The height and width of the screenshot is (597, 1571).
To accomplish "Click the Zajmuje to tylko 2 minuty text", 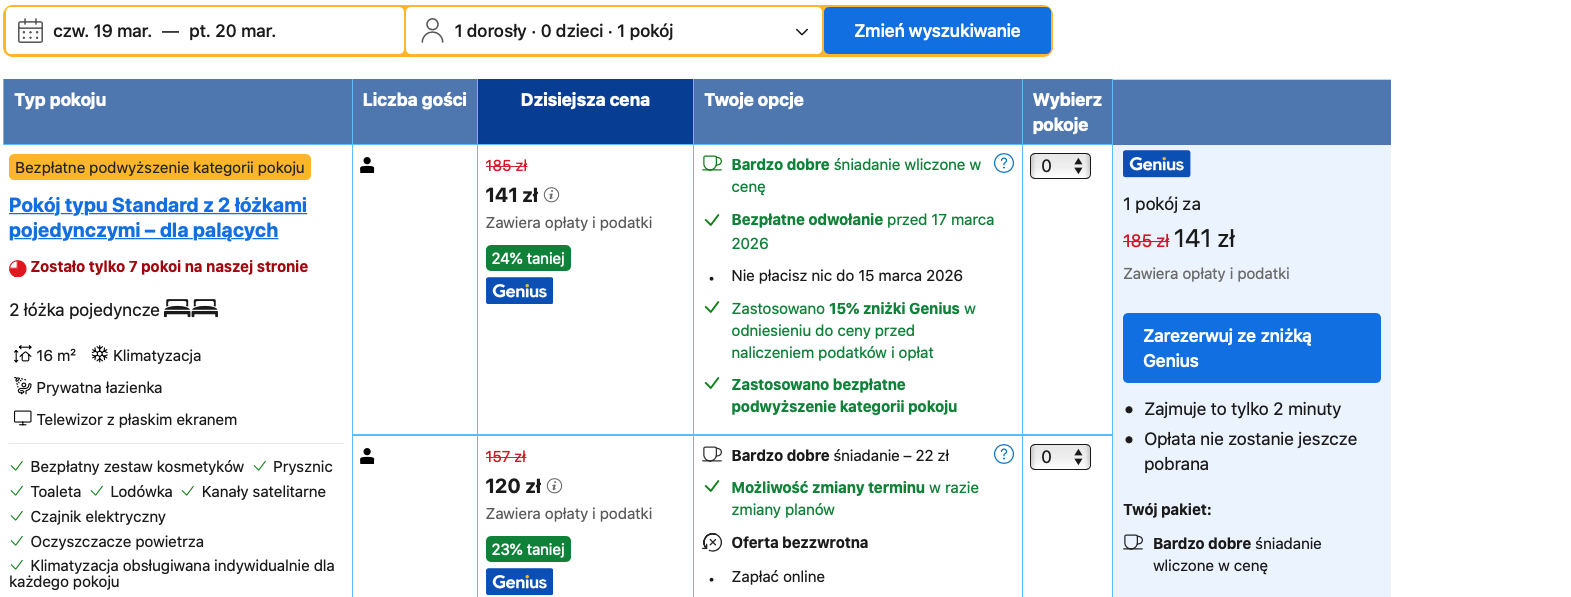I will click(x=1243, y=409).
